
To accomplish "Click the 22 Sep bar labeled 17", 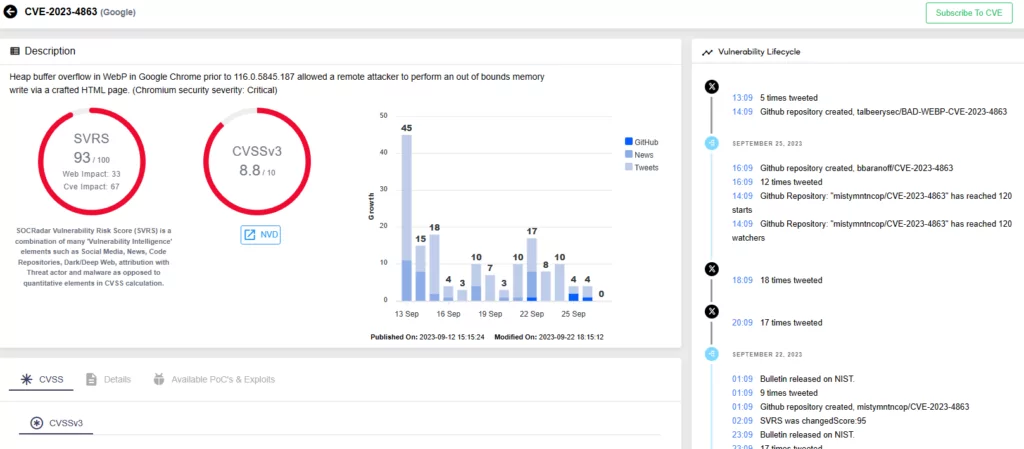I will click(x=532, y=270).
